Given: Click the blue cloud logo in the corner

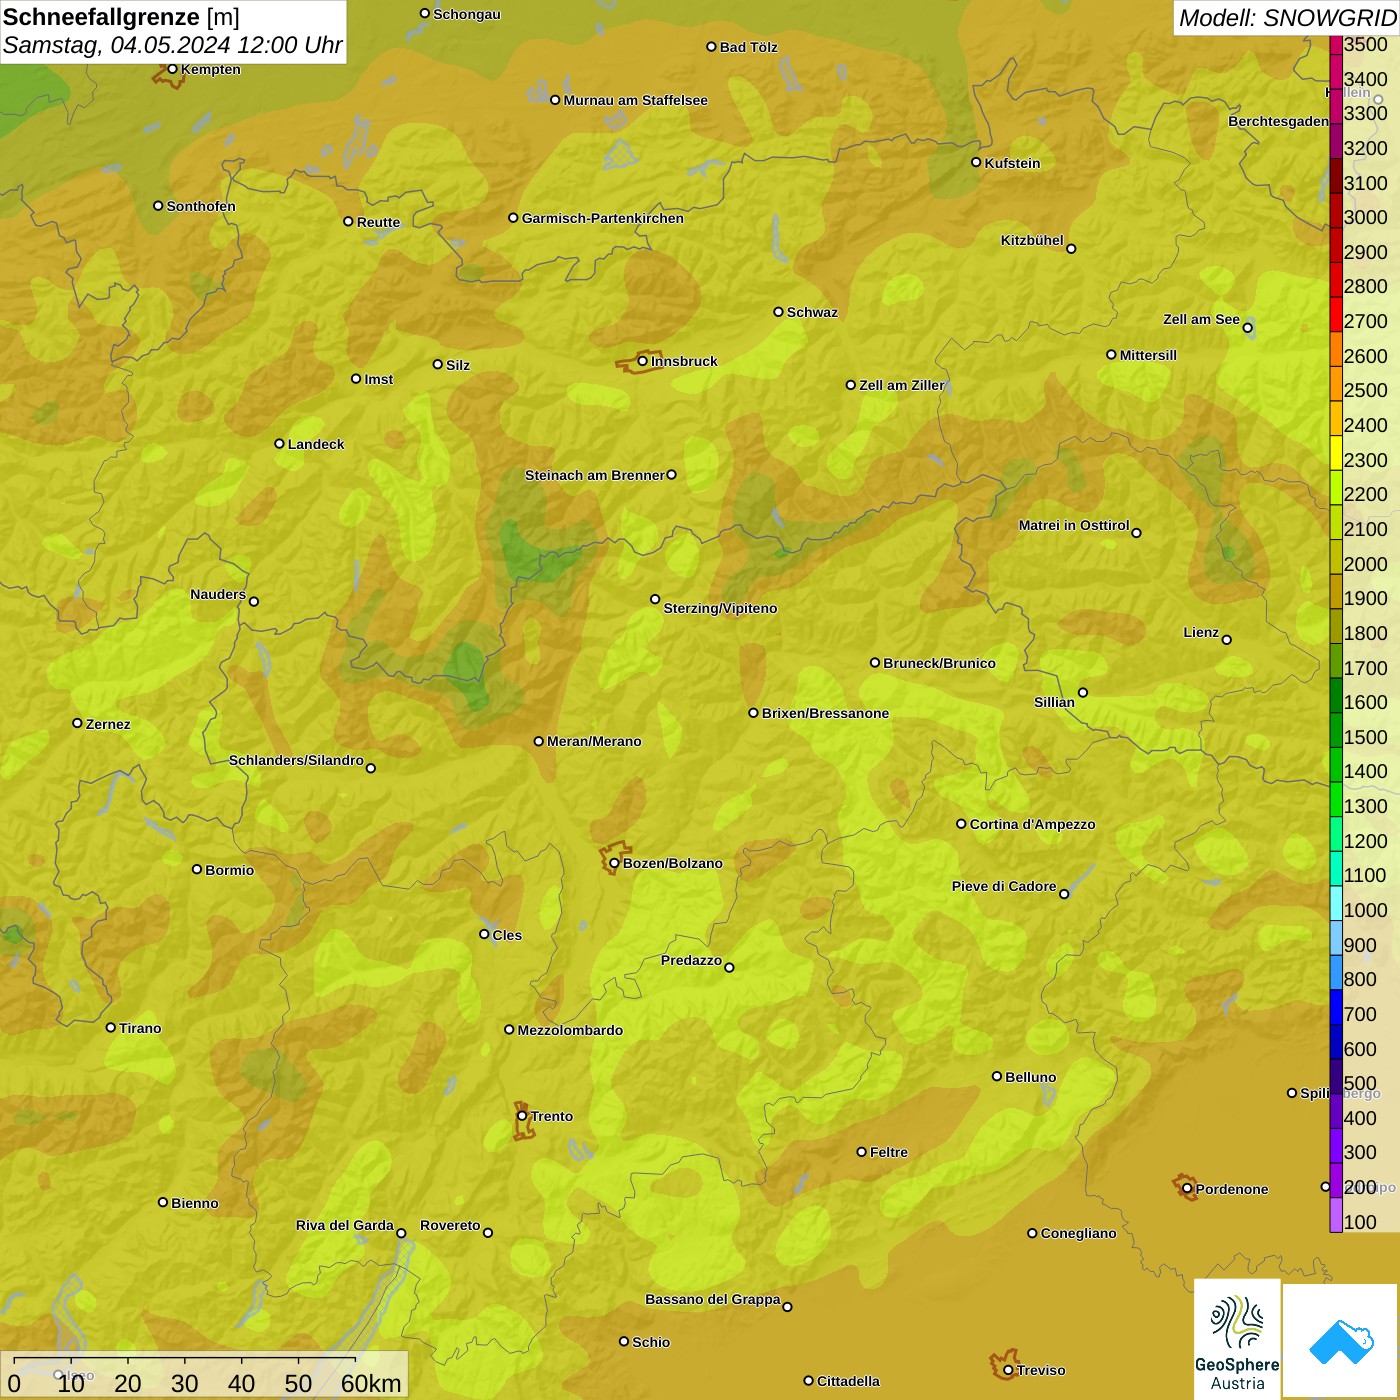Looking at the screenshot, I should [1341, 1341].
